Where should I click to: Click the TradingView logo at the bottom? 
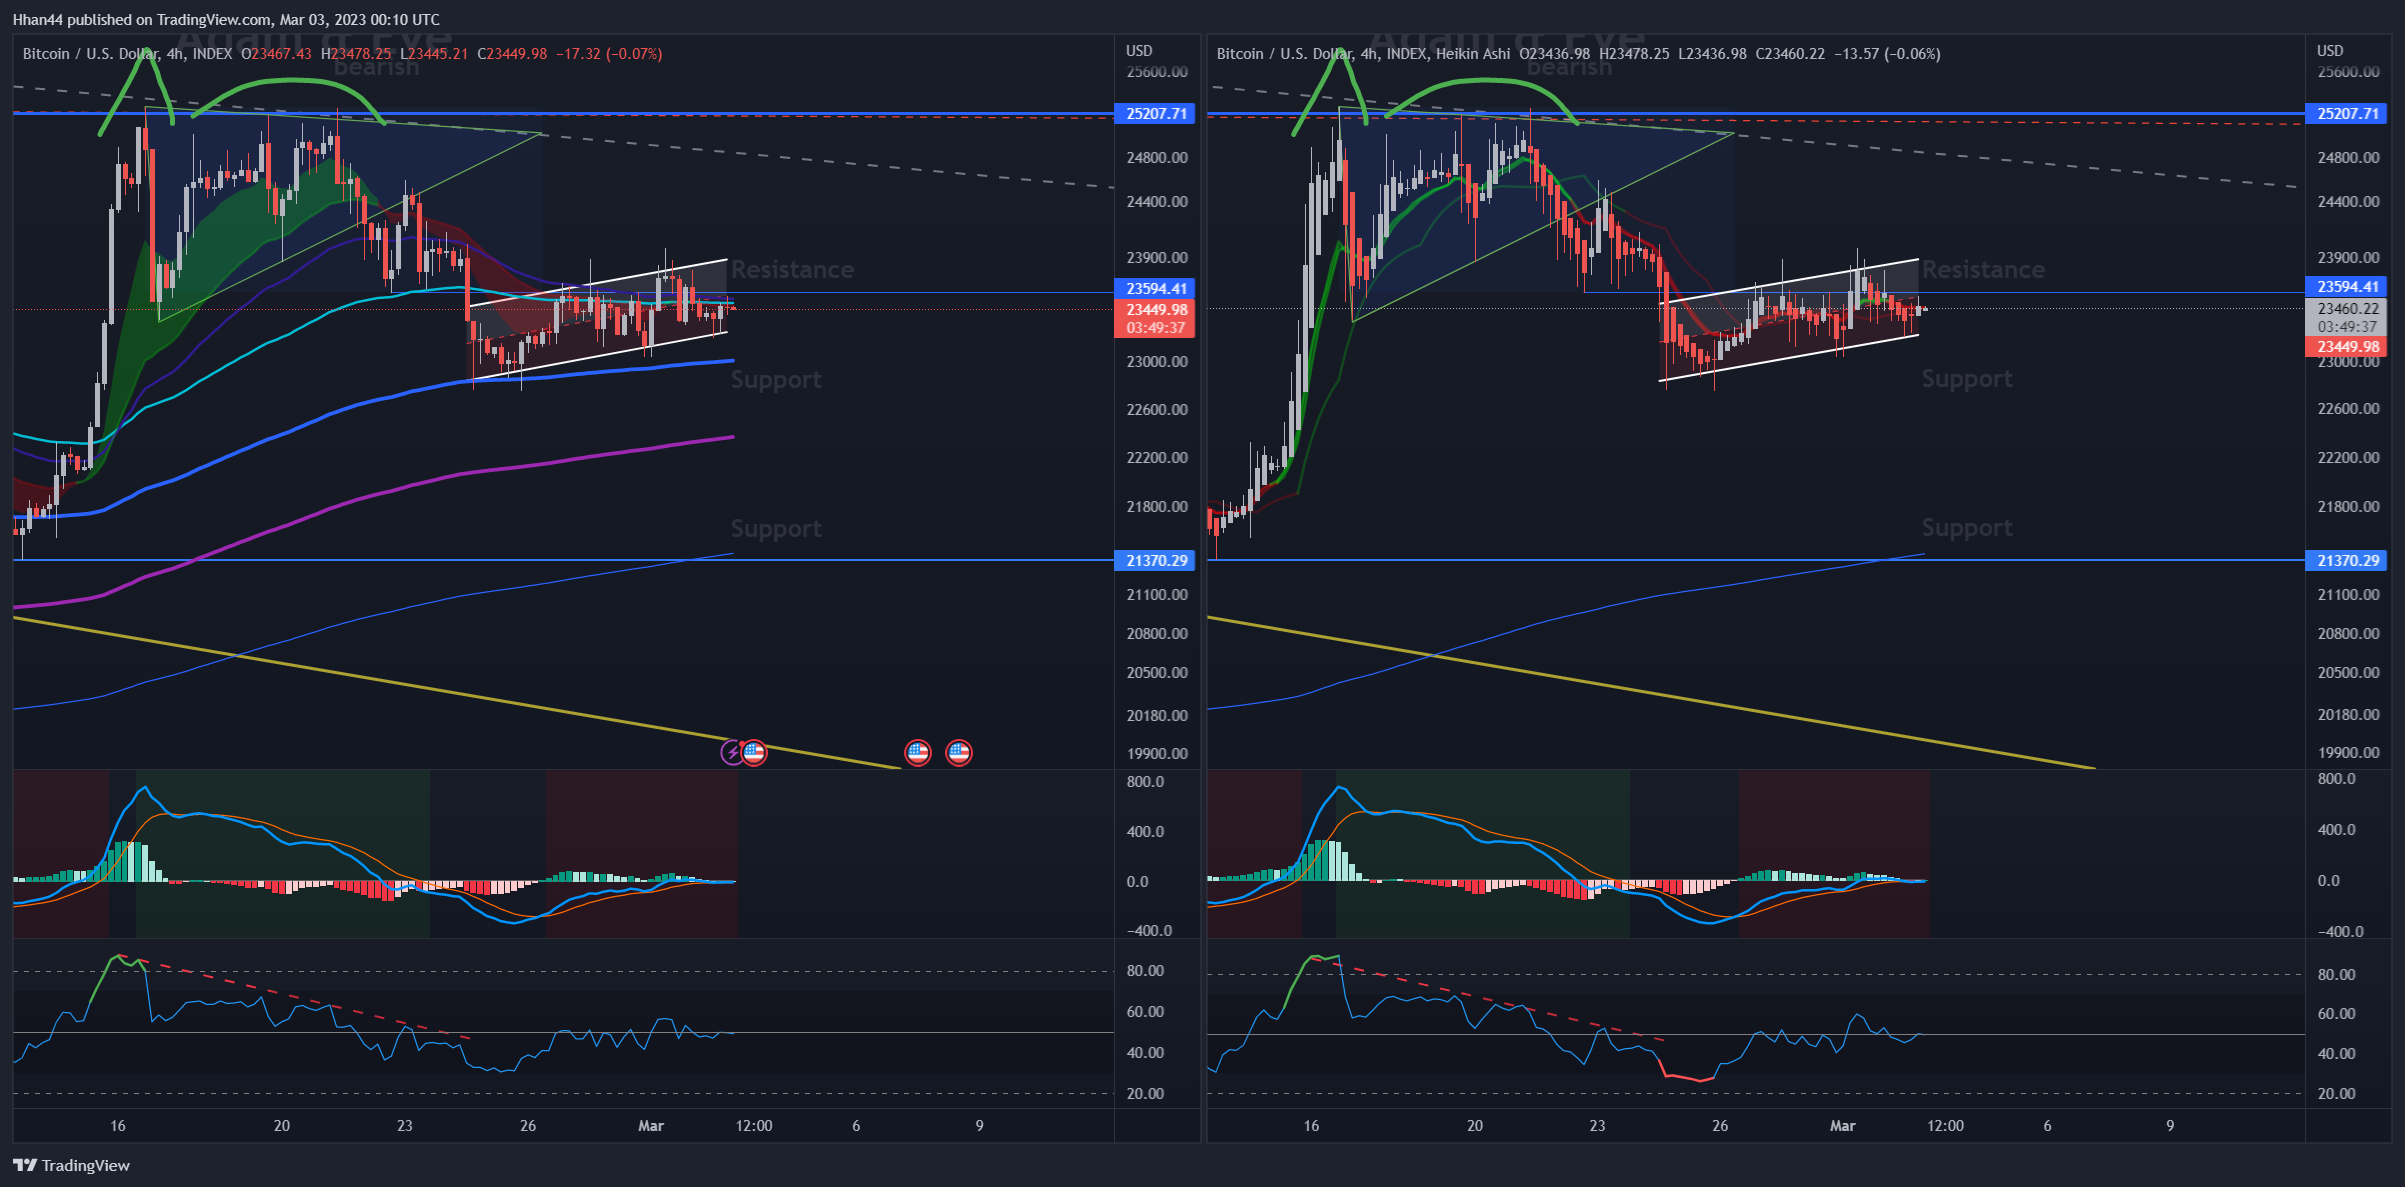pos(71,1165)
